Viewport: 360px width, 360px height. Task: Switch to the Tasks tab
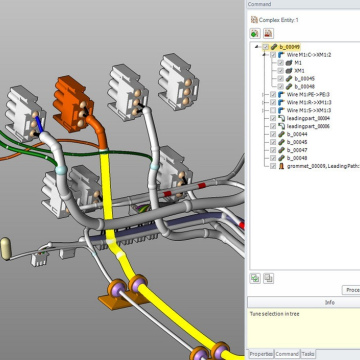pos(308,354)
